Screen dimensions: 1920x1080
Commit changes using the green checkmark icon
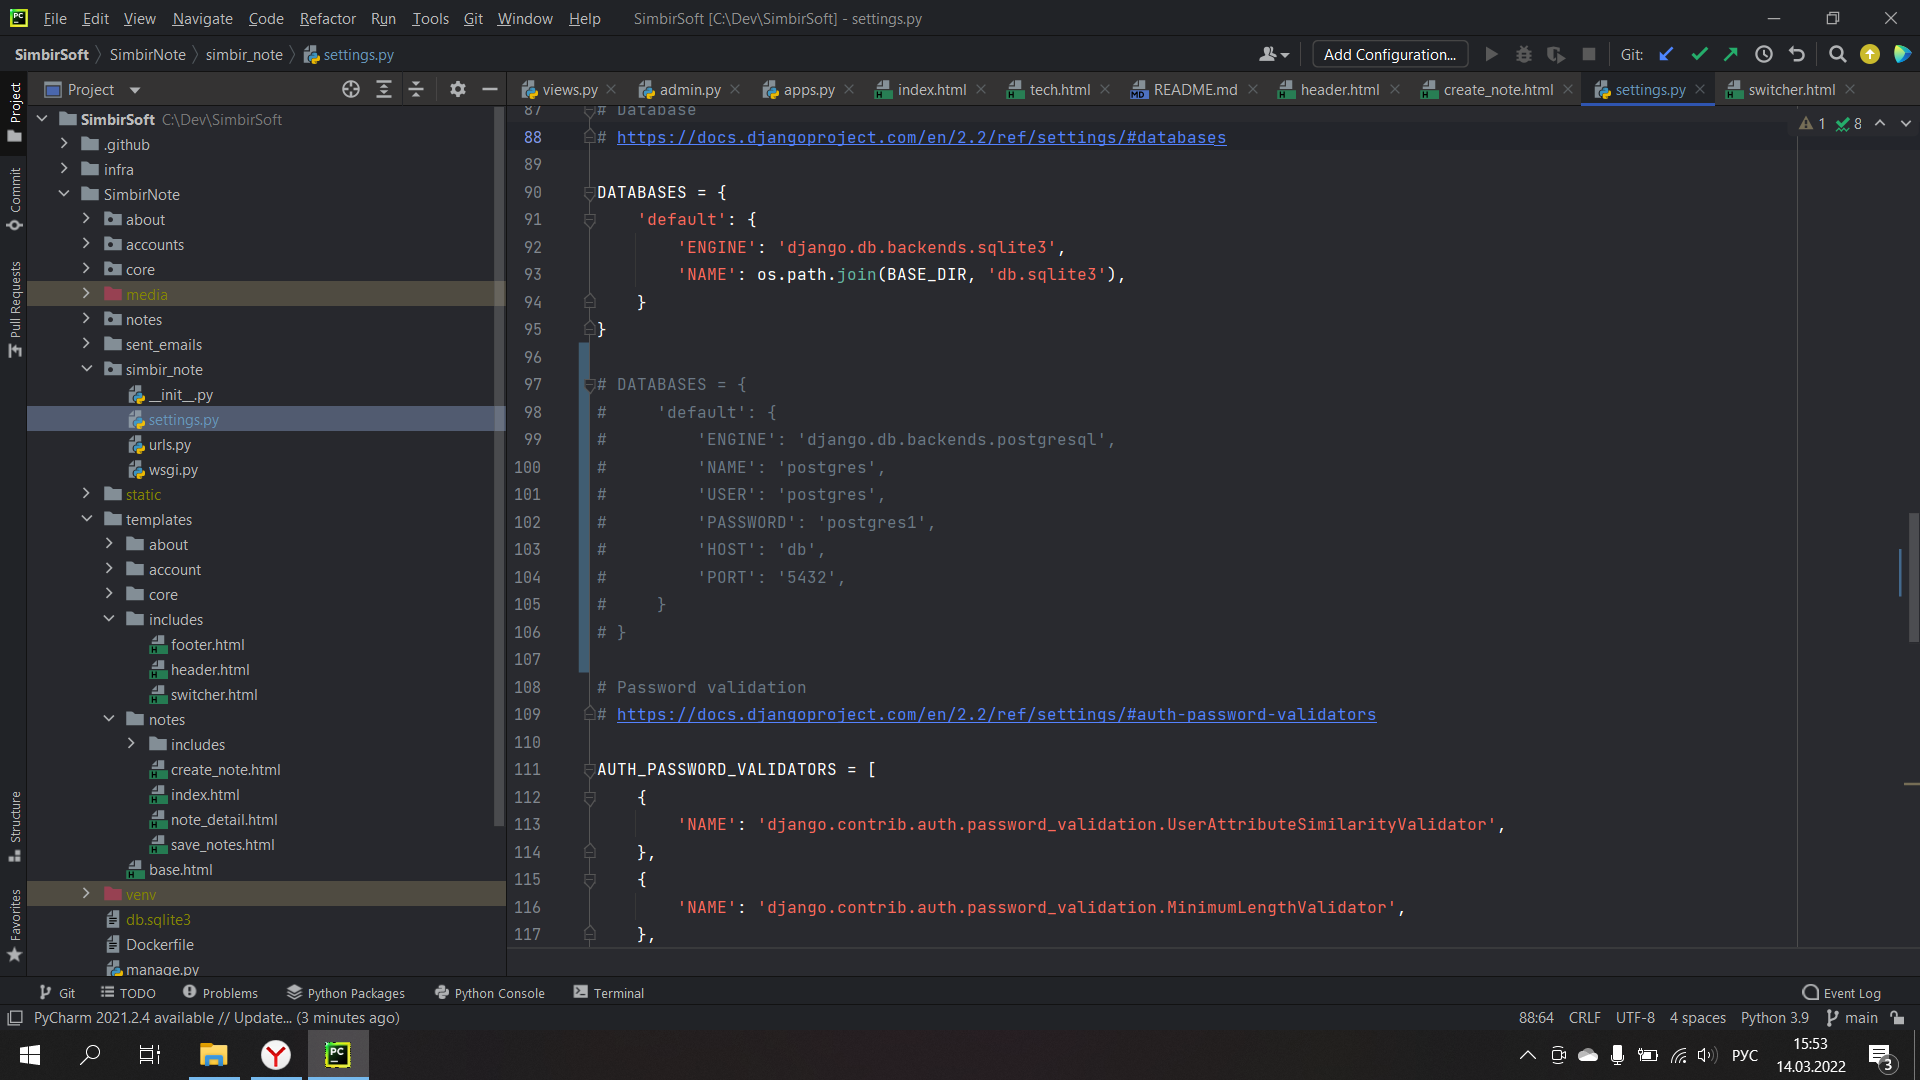(x=1699, y=54)
